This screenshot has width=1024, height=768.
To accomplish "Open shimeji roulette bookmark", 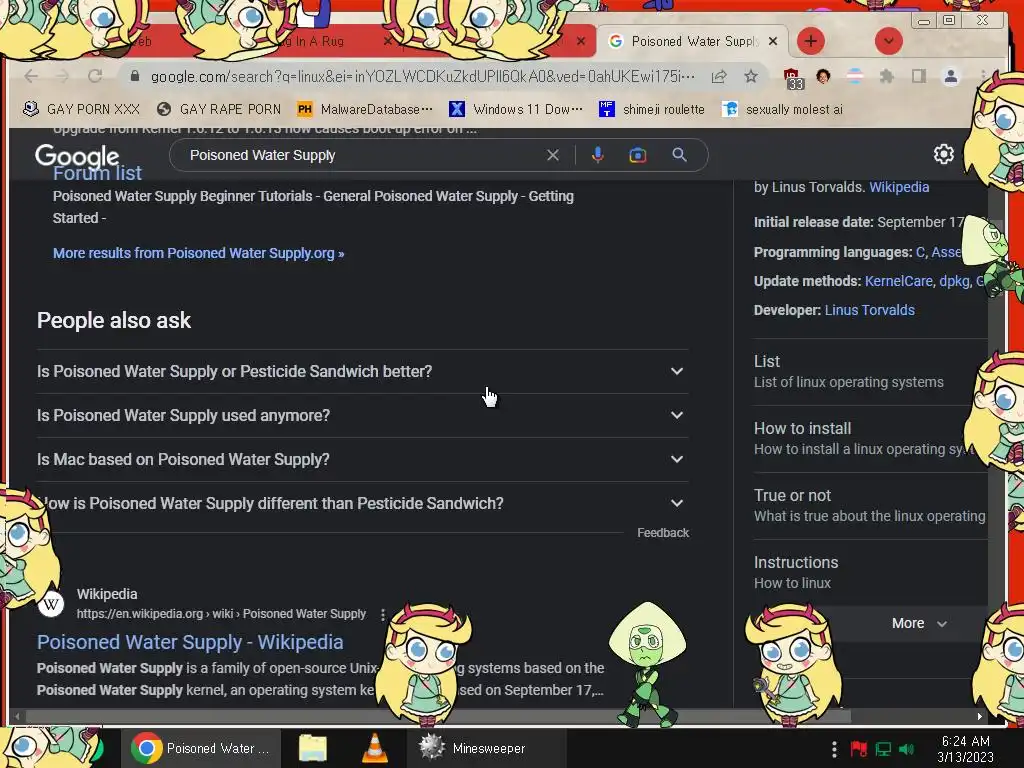I will pyautogui.click(x=652, y=109).
